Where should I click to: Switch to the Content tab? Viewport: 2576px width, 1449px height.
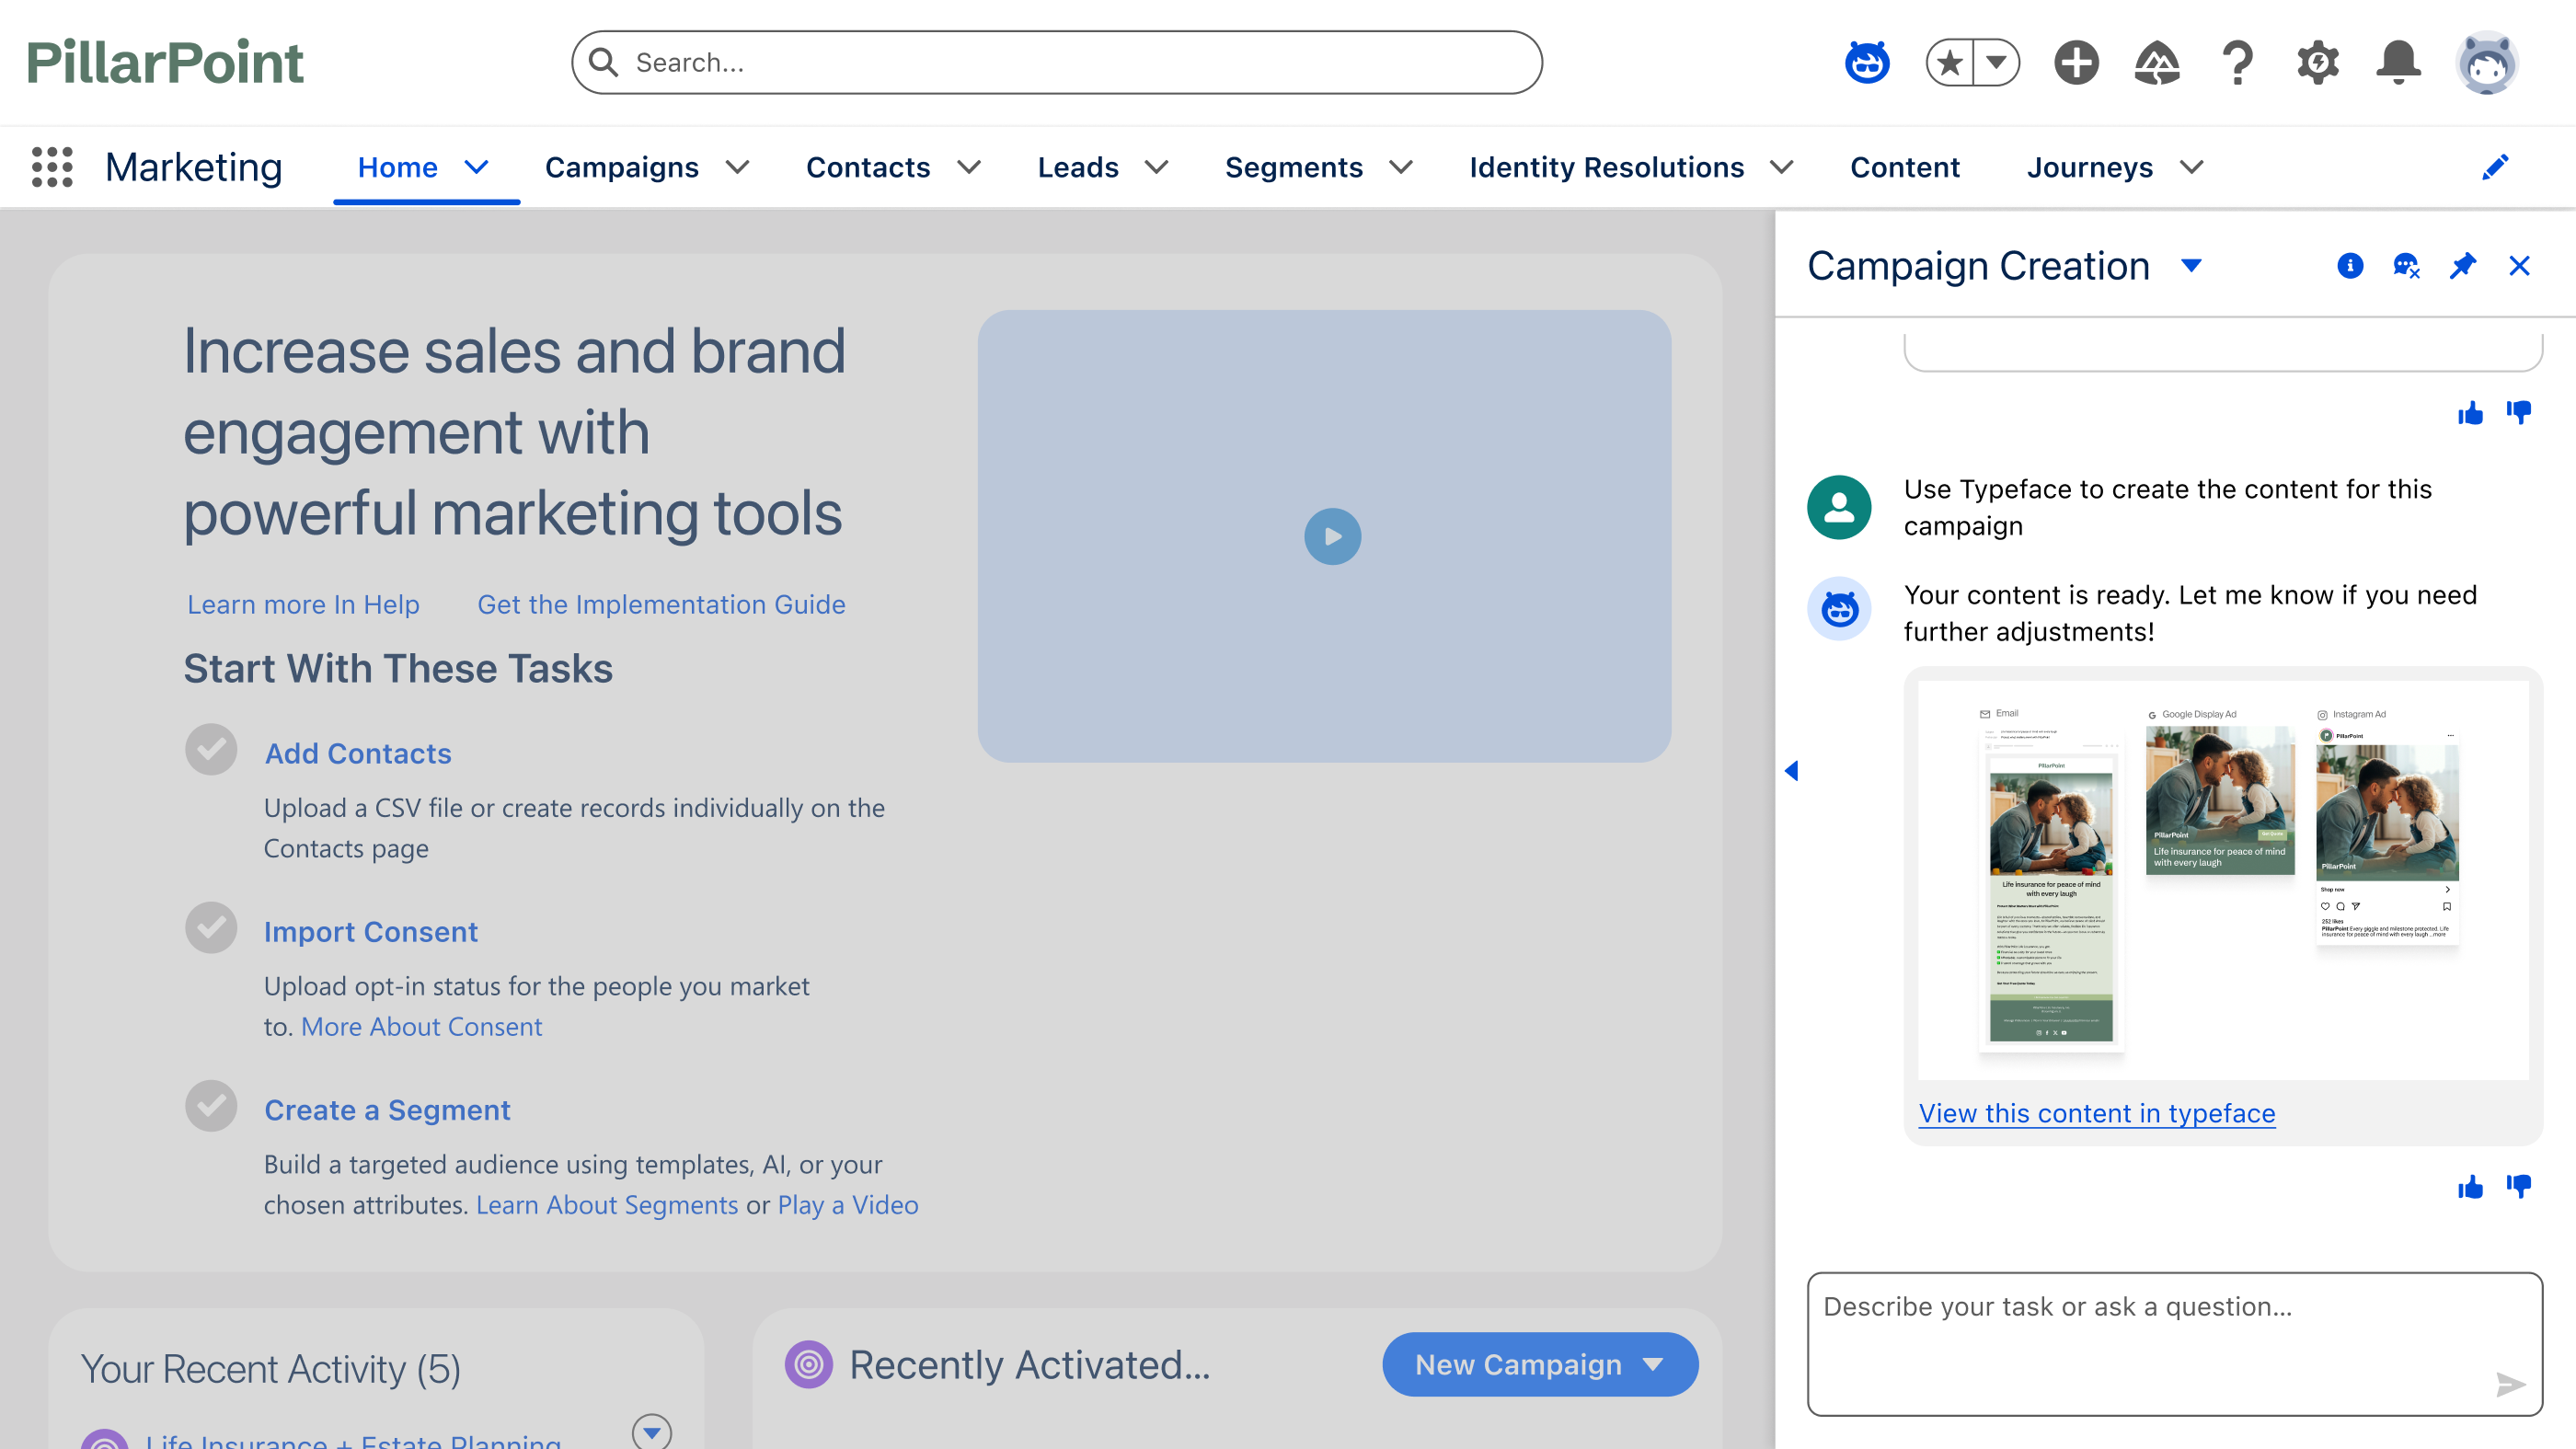[x=1904, y=167]
